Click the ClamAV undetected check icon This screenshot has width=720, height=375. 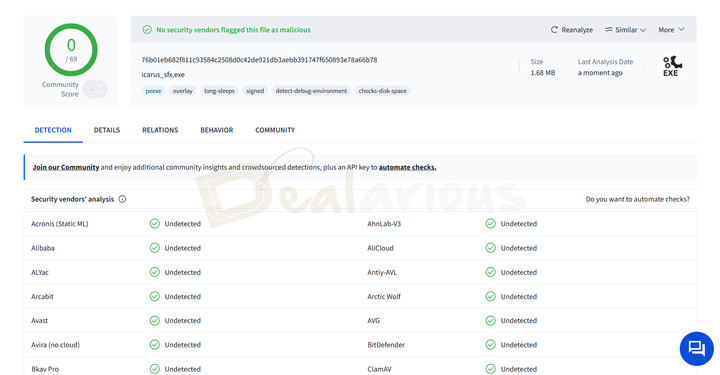tap(490, 369)
